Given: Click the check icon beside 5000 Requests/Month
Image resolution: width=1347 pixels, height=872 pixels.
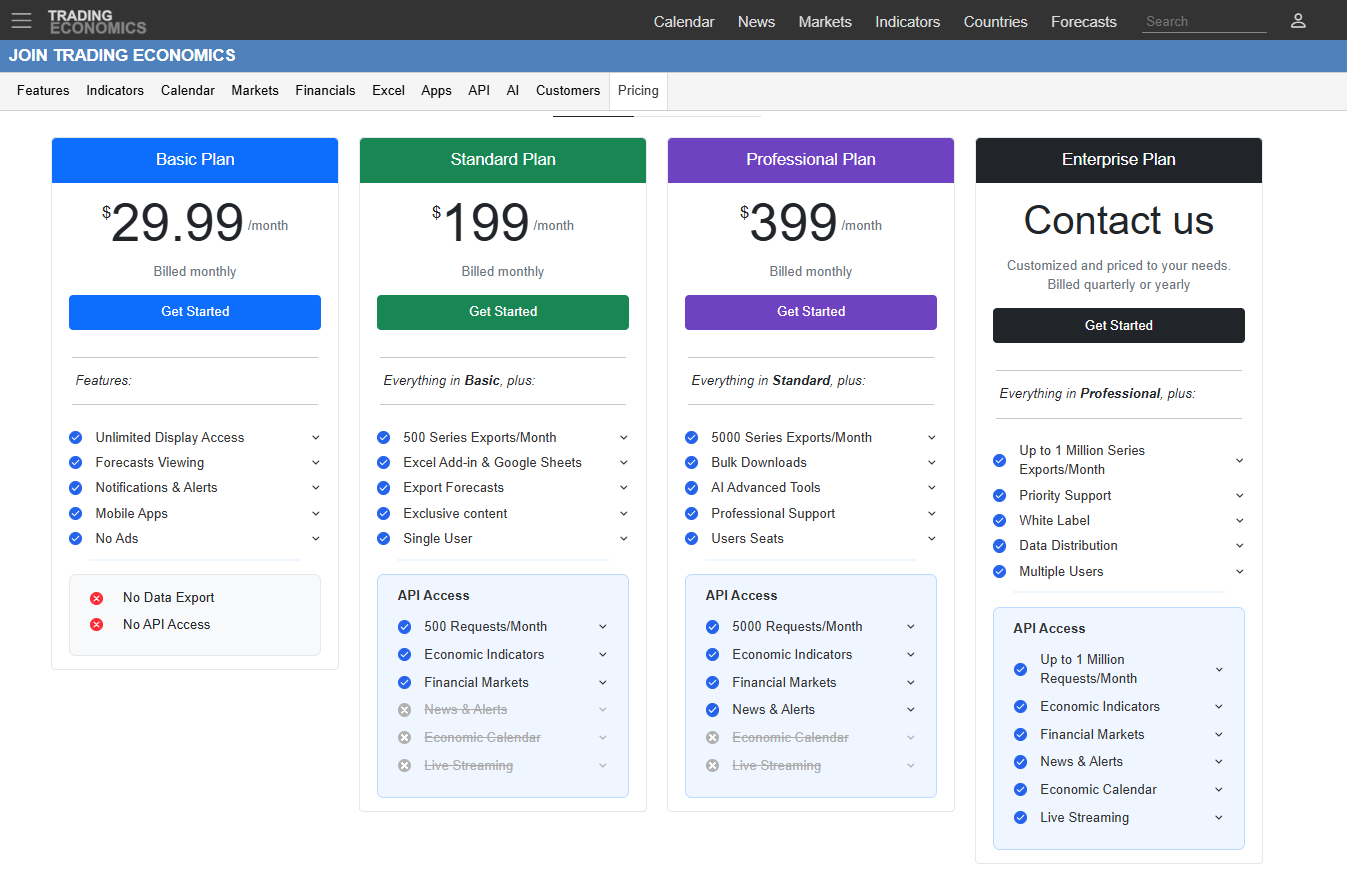Looking at the screenshot, I should point(712,627).
